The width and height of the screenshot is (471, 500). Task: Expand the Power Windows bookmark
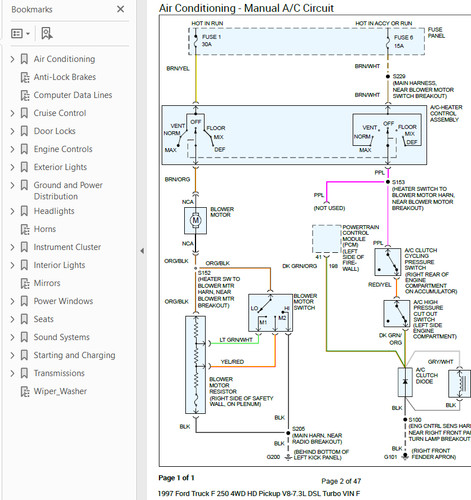[12, 301]
